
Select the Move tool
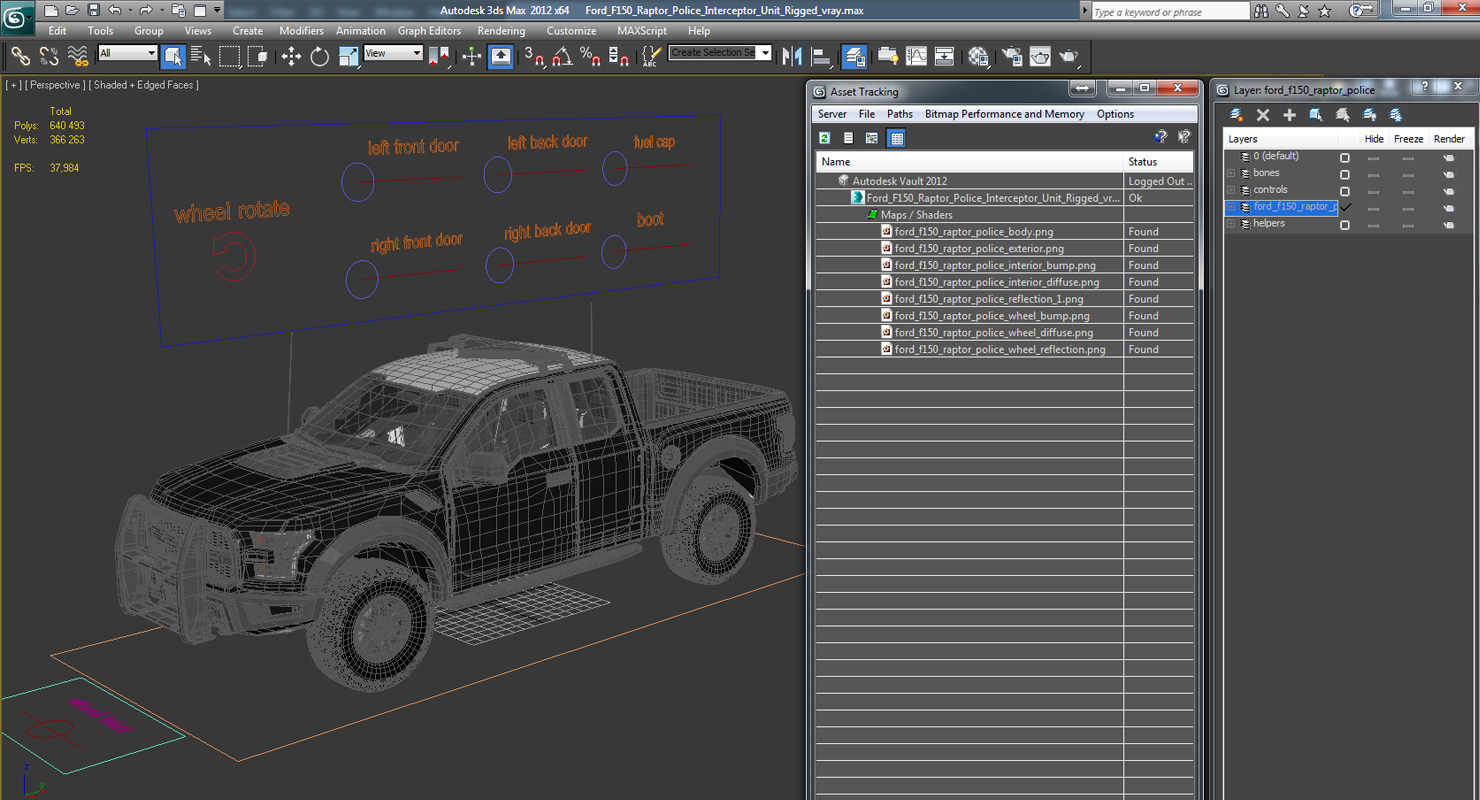tap(291, 56)
